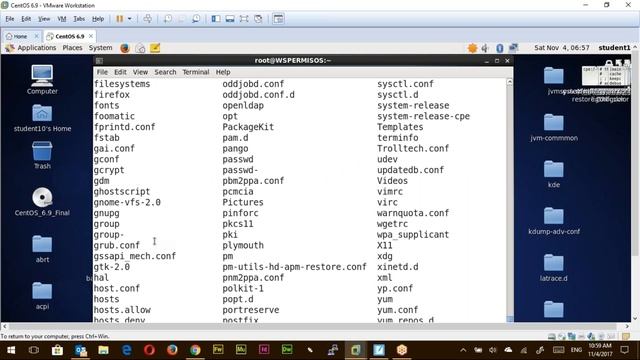Click wpa_supplicant in terminal listing
This screenshot has width=640, height=360.
[x=413, y=235]
